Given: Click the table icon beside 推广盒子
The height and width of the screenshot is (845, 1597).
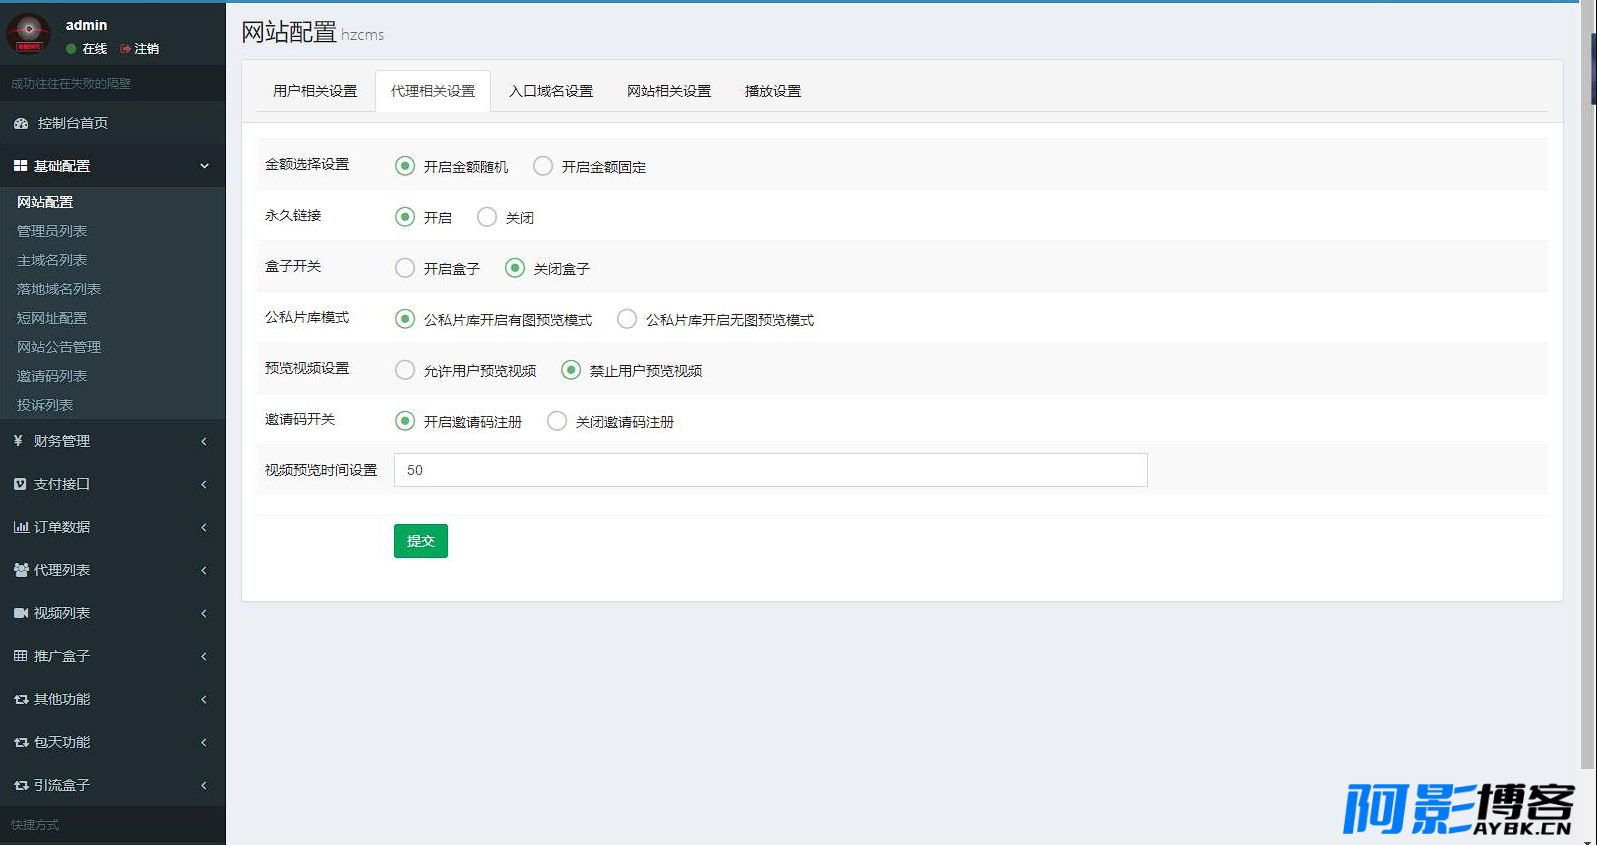Looking at the screenshot, I should pos(20,656).
